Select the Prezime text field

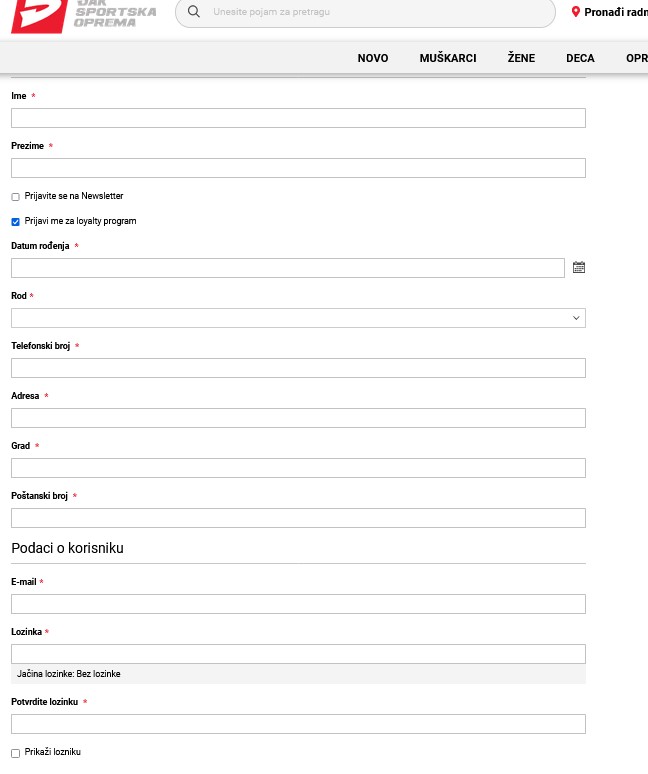click(298, 168)
